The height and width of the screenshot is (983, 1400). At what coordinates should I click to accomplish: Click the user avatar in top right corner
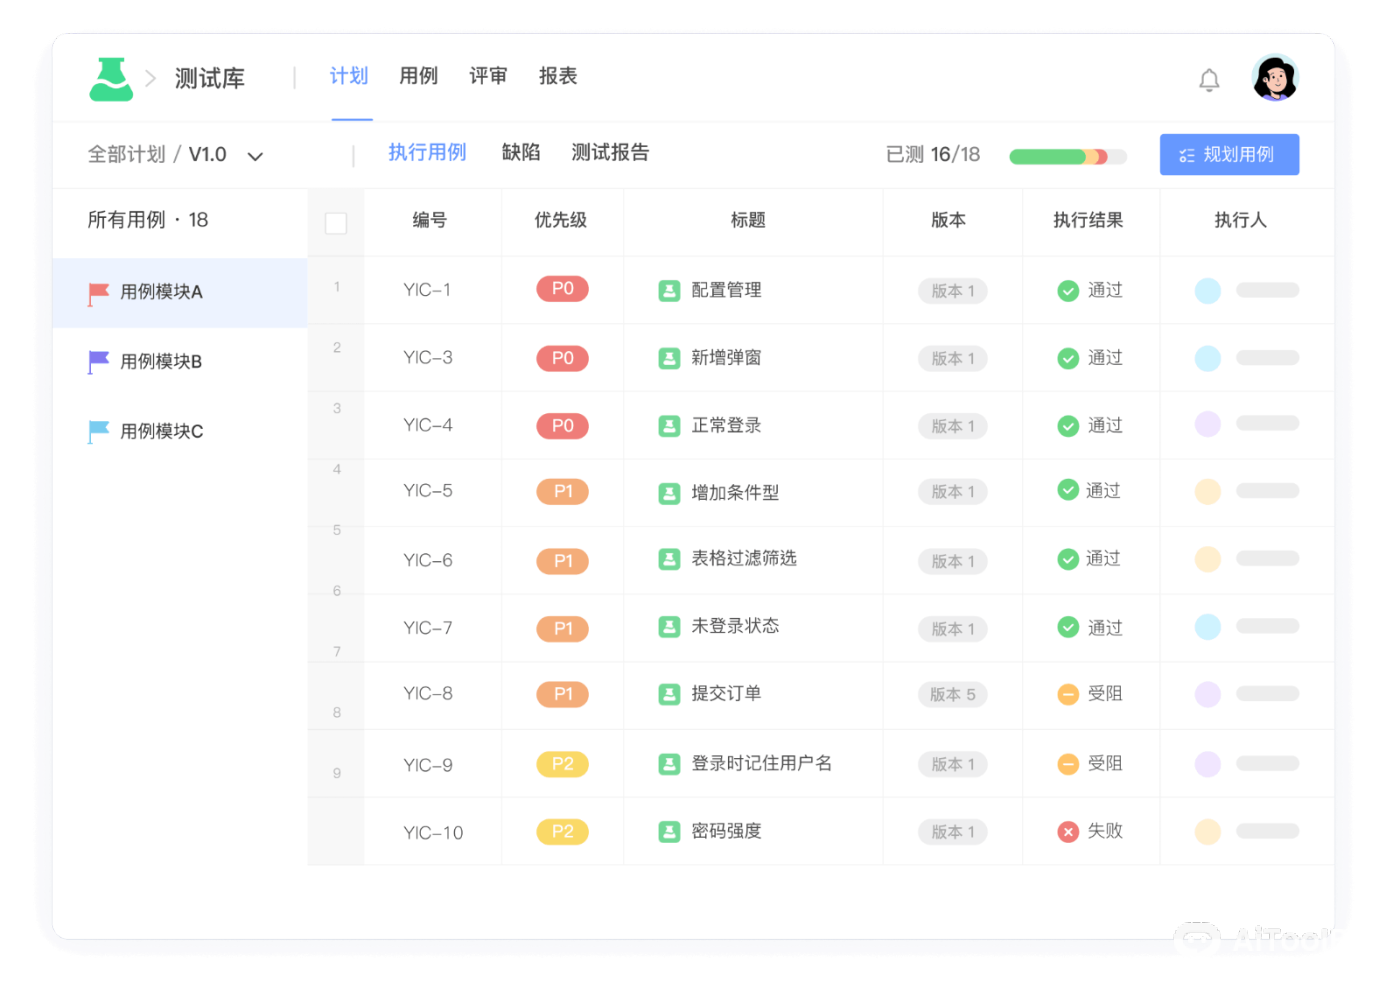(x=1274, y=78)
